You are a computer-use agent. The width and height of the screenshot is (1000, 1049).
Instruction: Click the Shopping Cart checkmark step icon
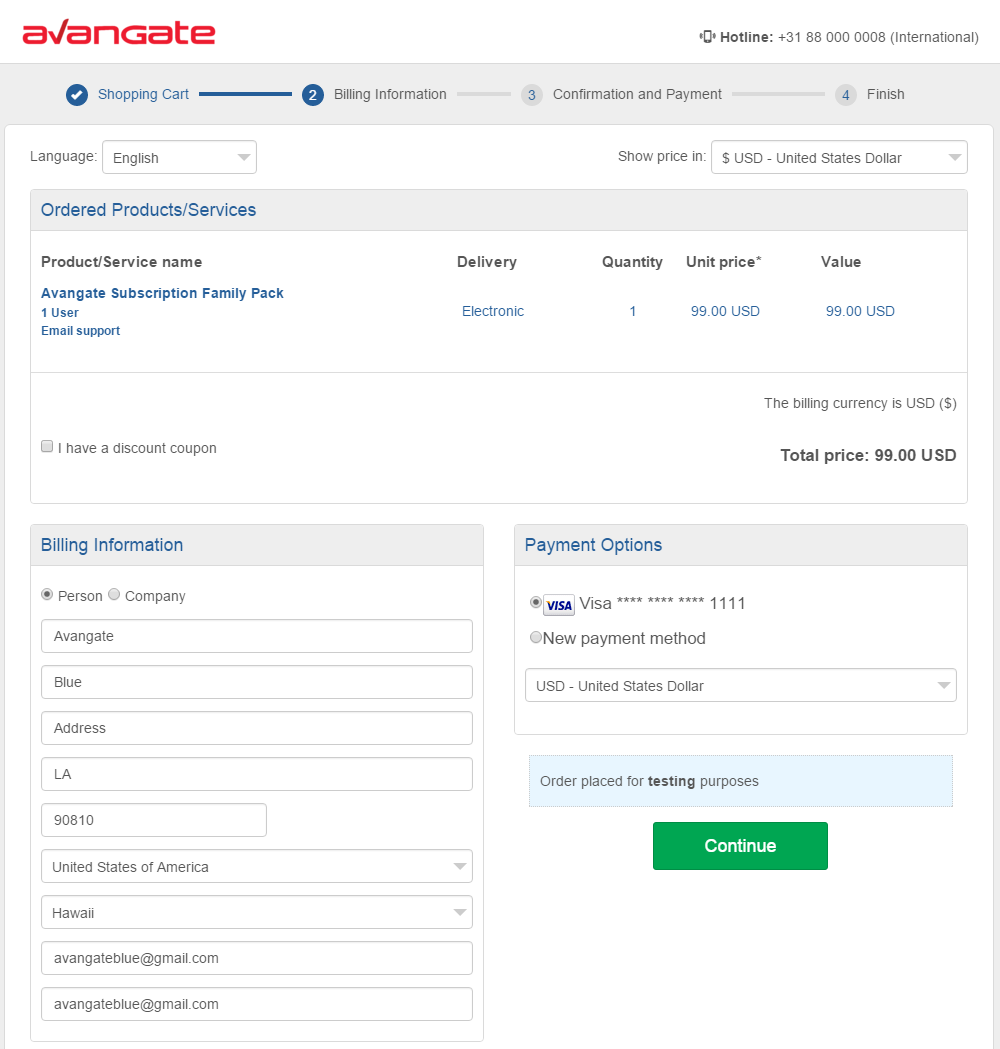tap(77, 95)
